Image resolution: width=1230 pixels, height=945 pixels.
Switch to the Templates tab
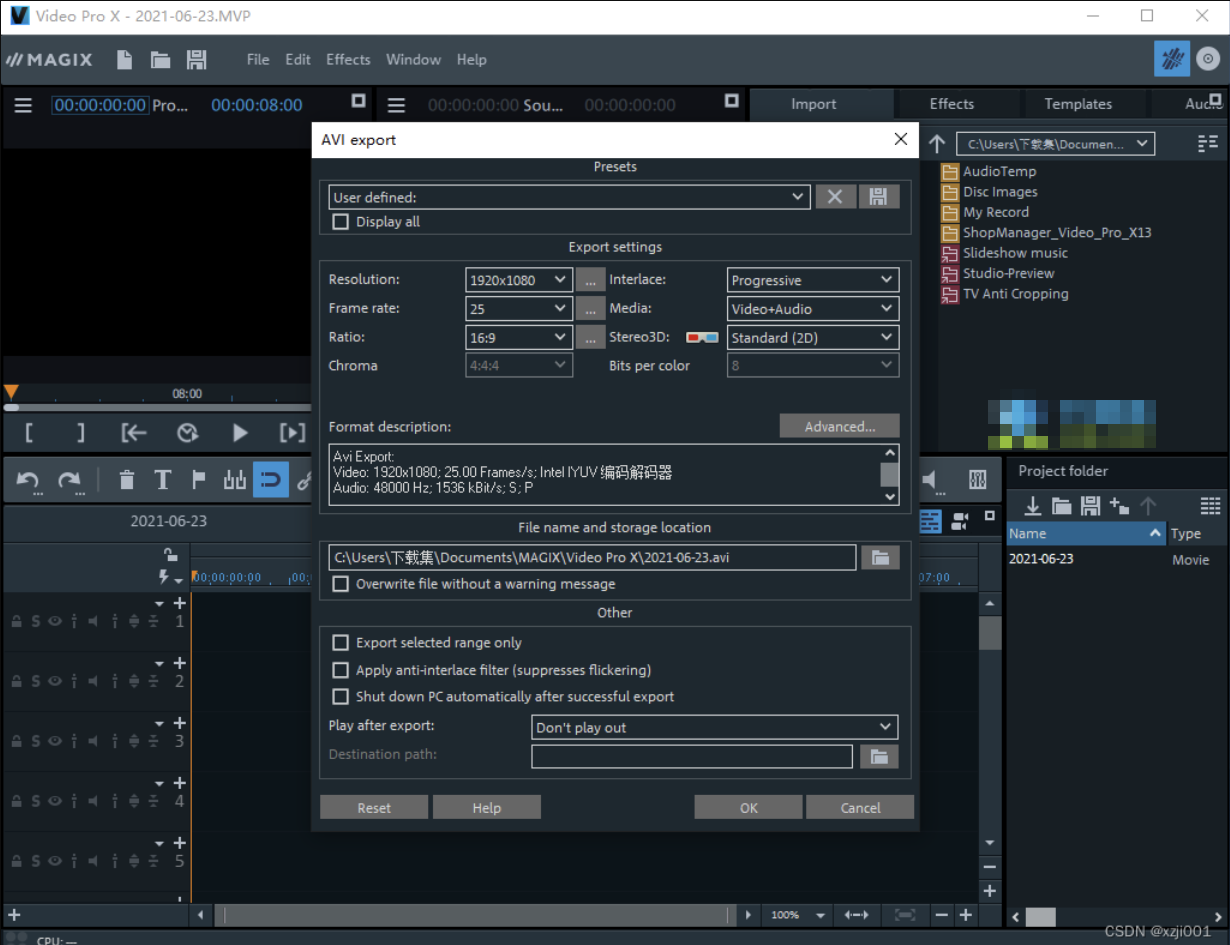tap(1077, 104)
